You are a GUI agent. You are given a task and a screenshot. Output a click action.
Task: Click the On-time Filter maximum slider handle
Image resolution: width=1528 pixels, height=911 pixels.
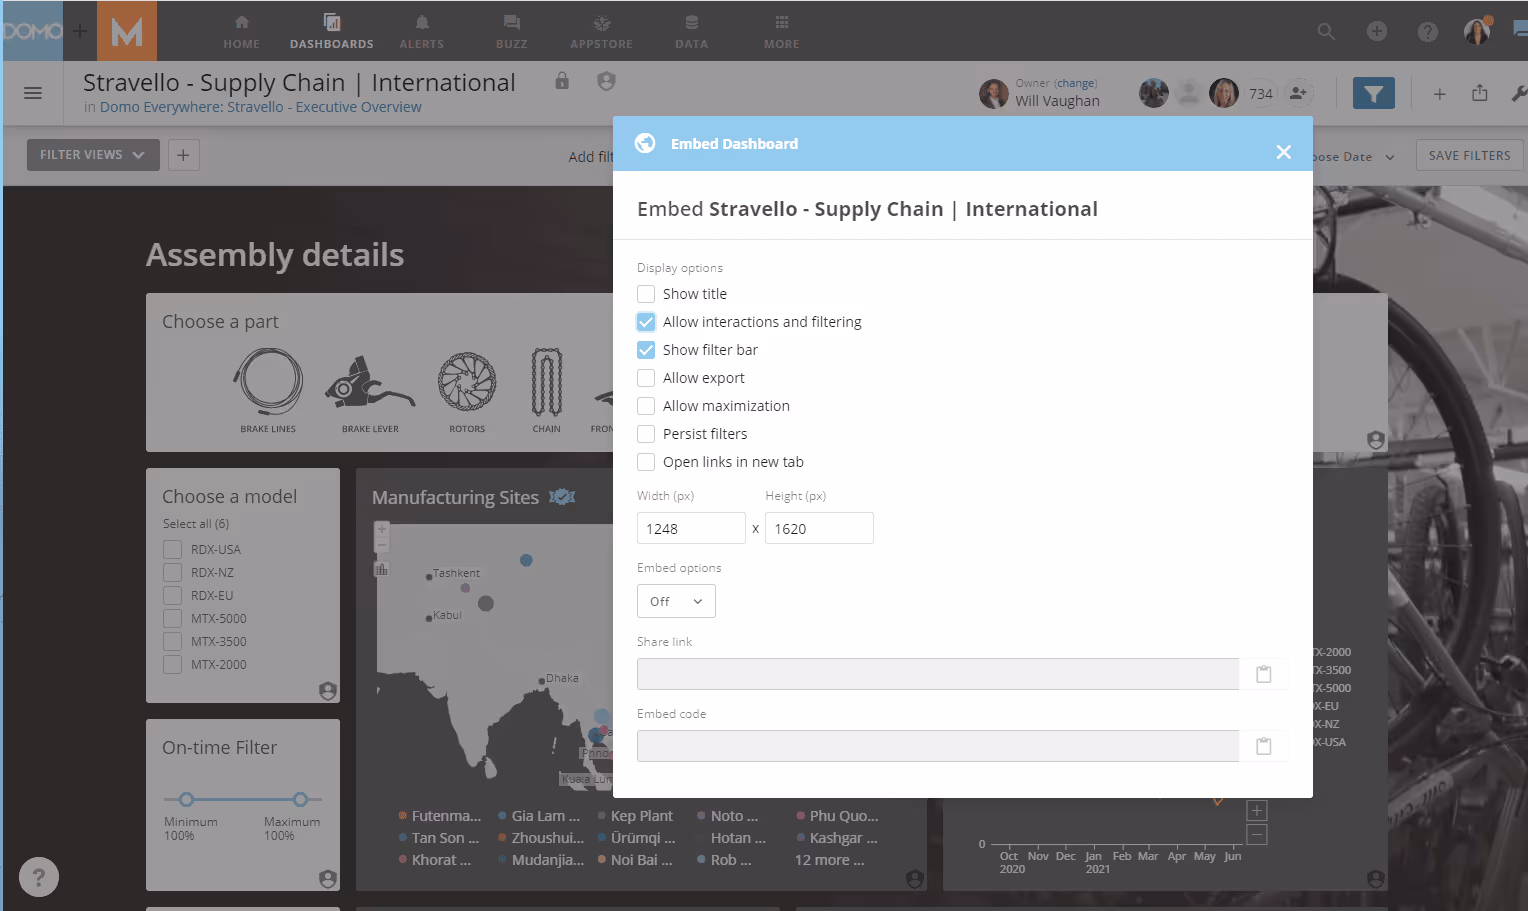300,799
